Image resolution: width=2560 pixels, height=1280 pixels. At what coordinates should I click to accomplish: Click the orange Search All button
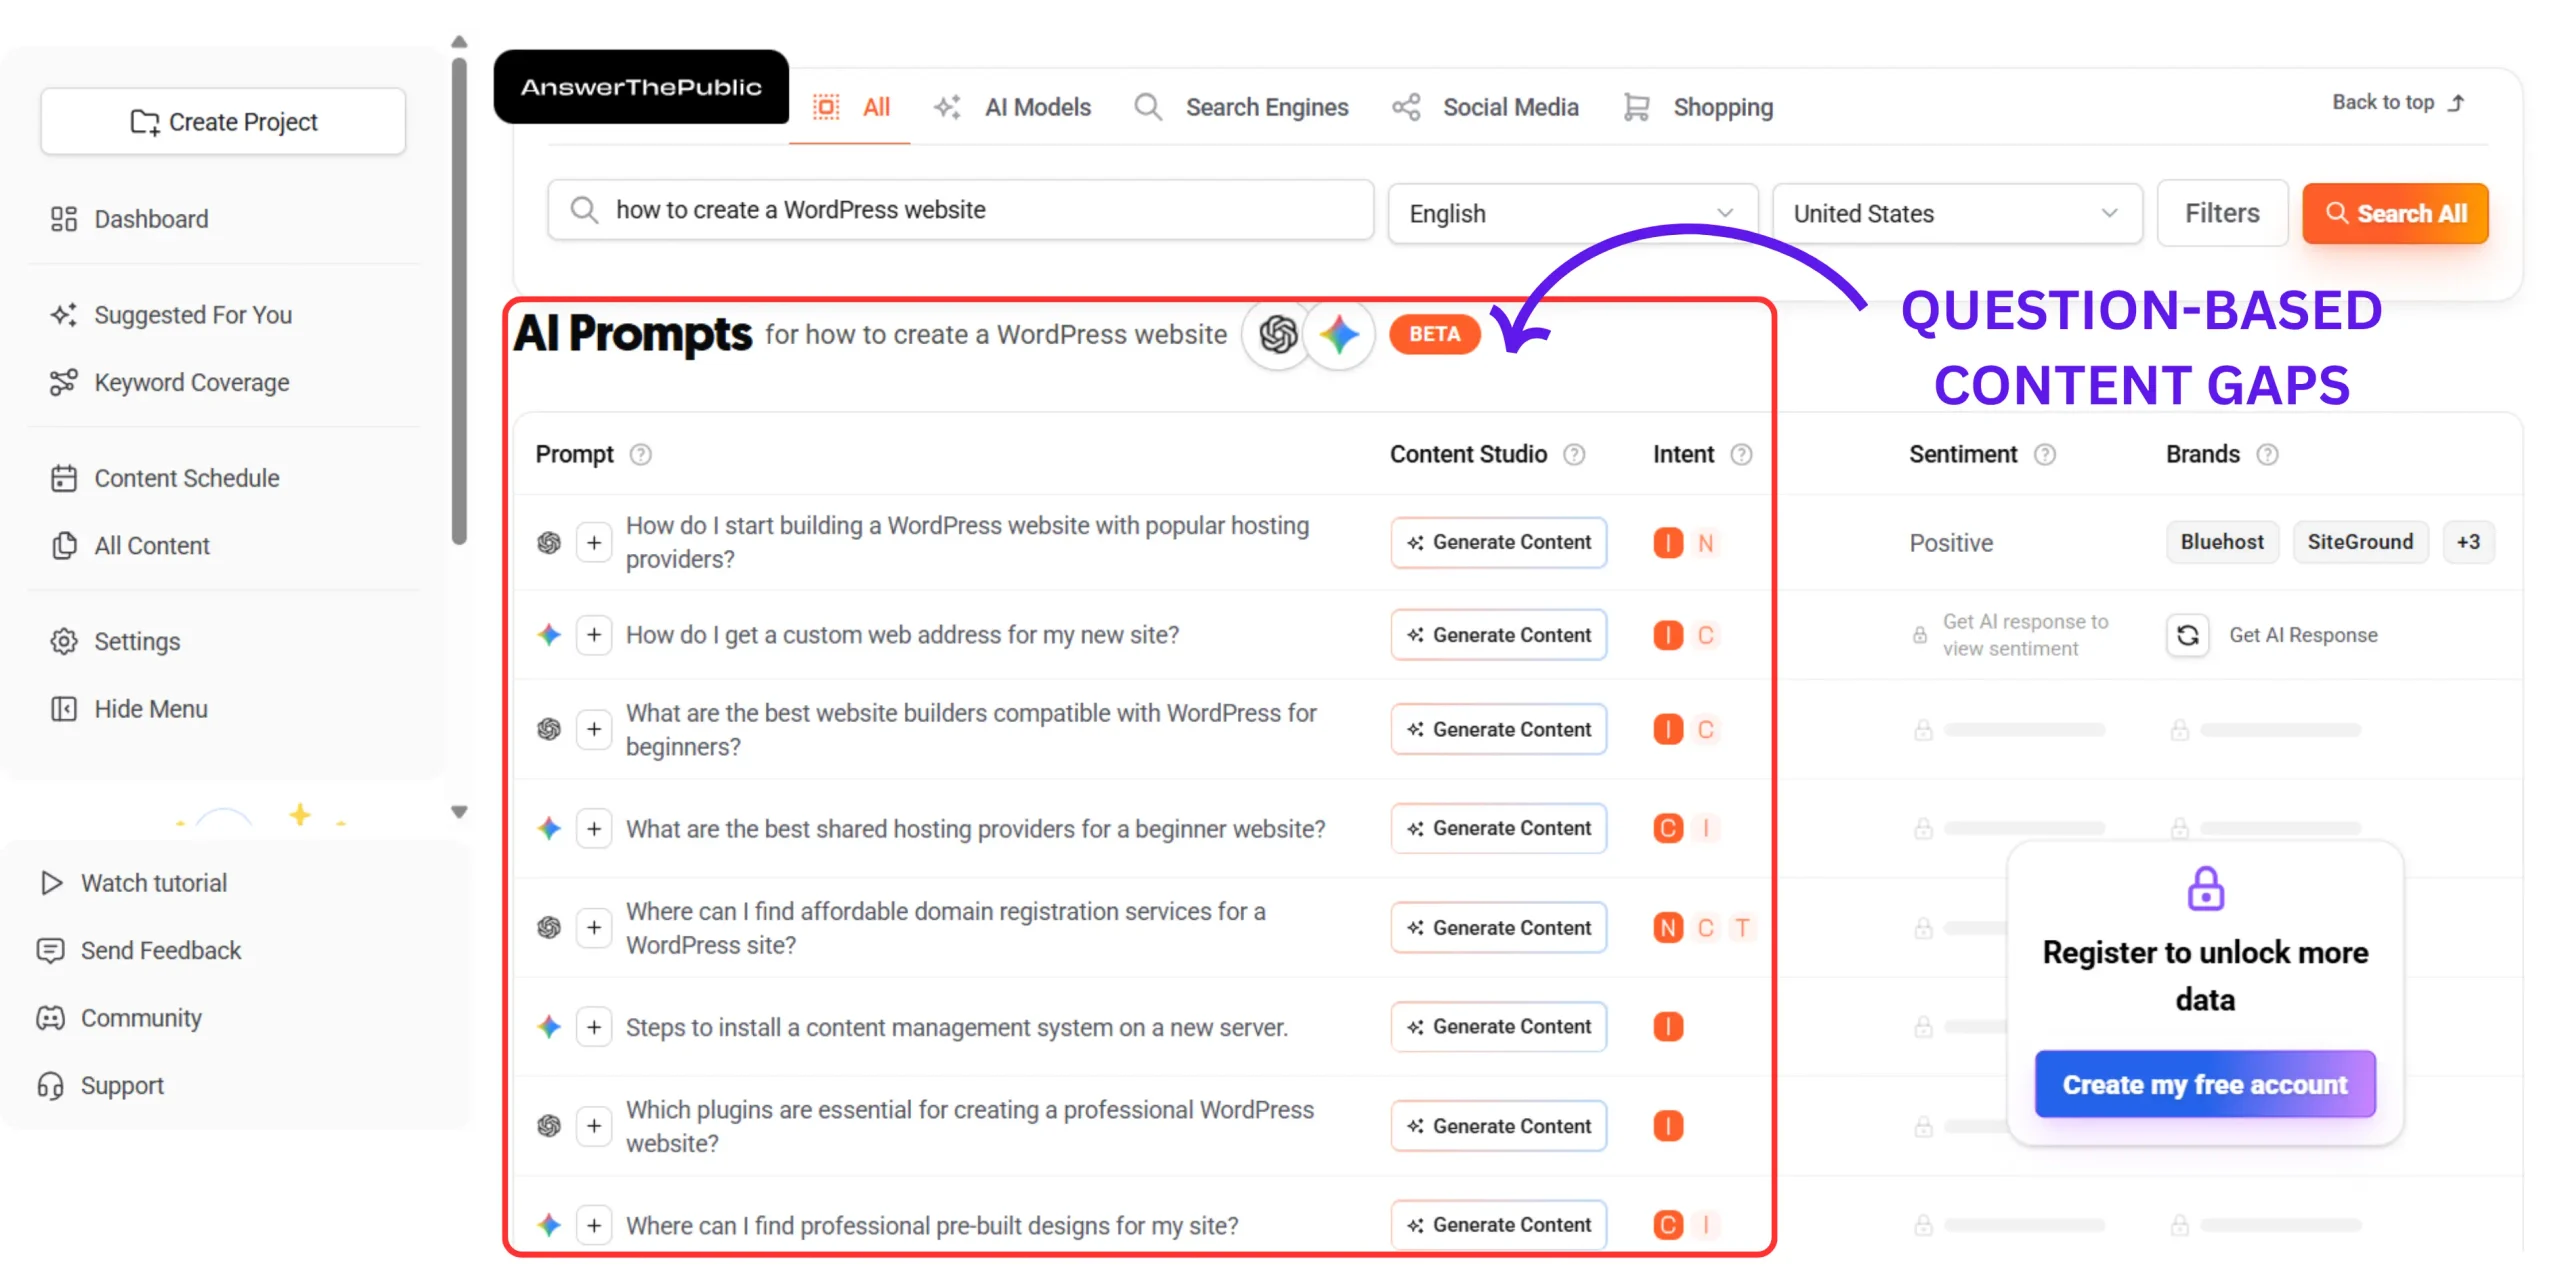click(x=2395, y=213)
